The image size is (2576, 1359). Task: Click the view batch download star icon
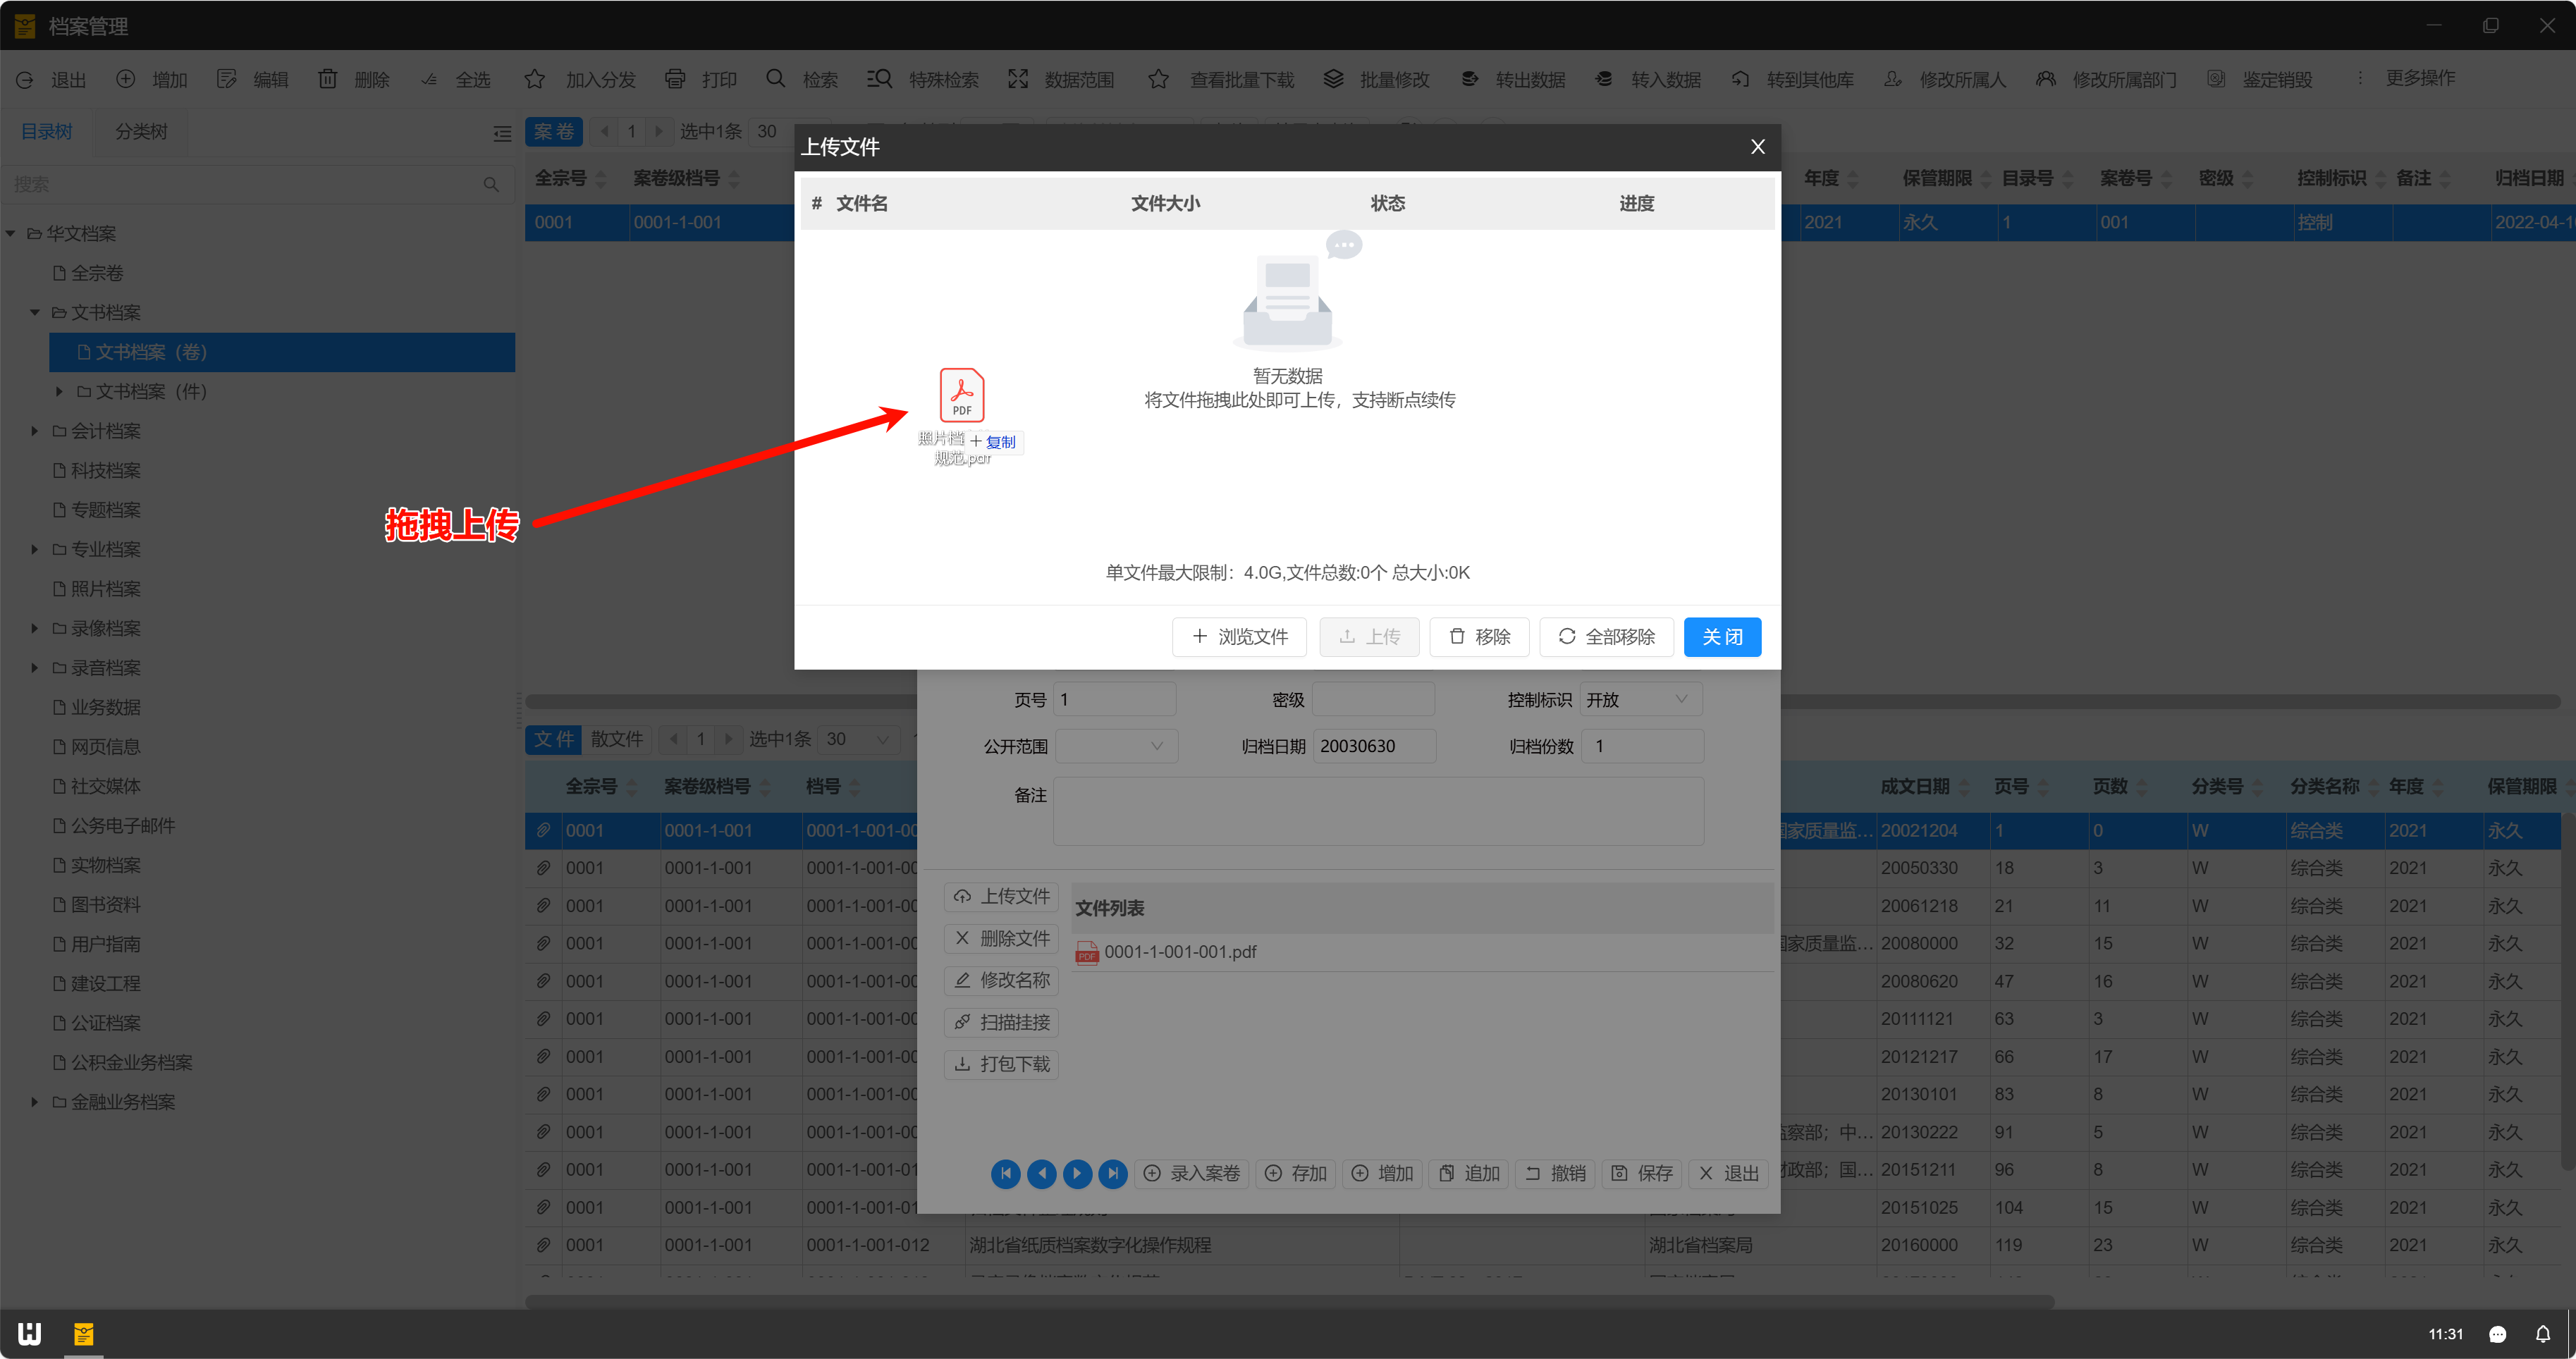[1158, 79]
